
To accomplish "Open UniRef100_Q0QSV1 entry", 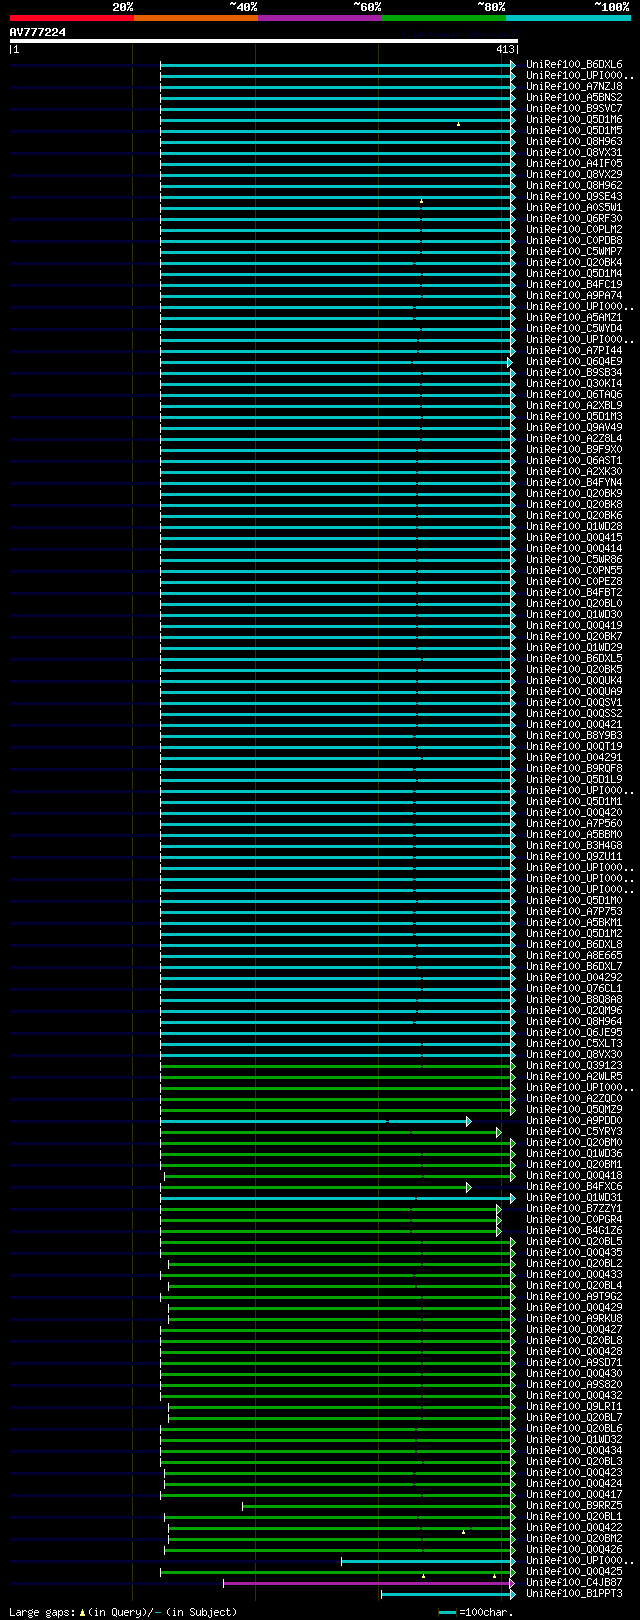I will point(574,703).
